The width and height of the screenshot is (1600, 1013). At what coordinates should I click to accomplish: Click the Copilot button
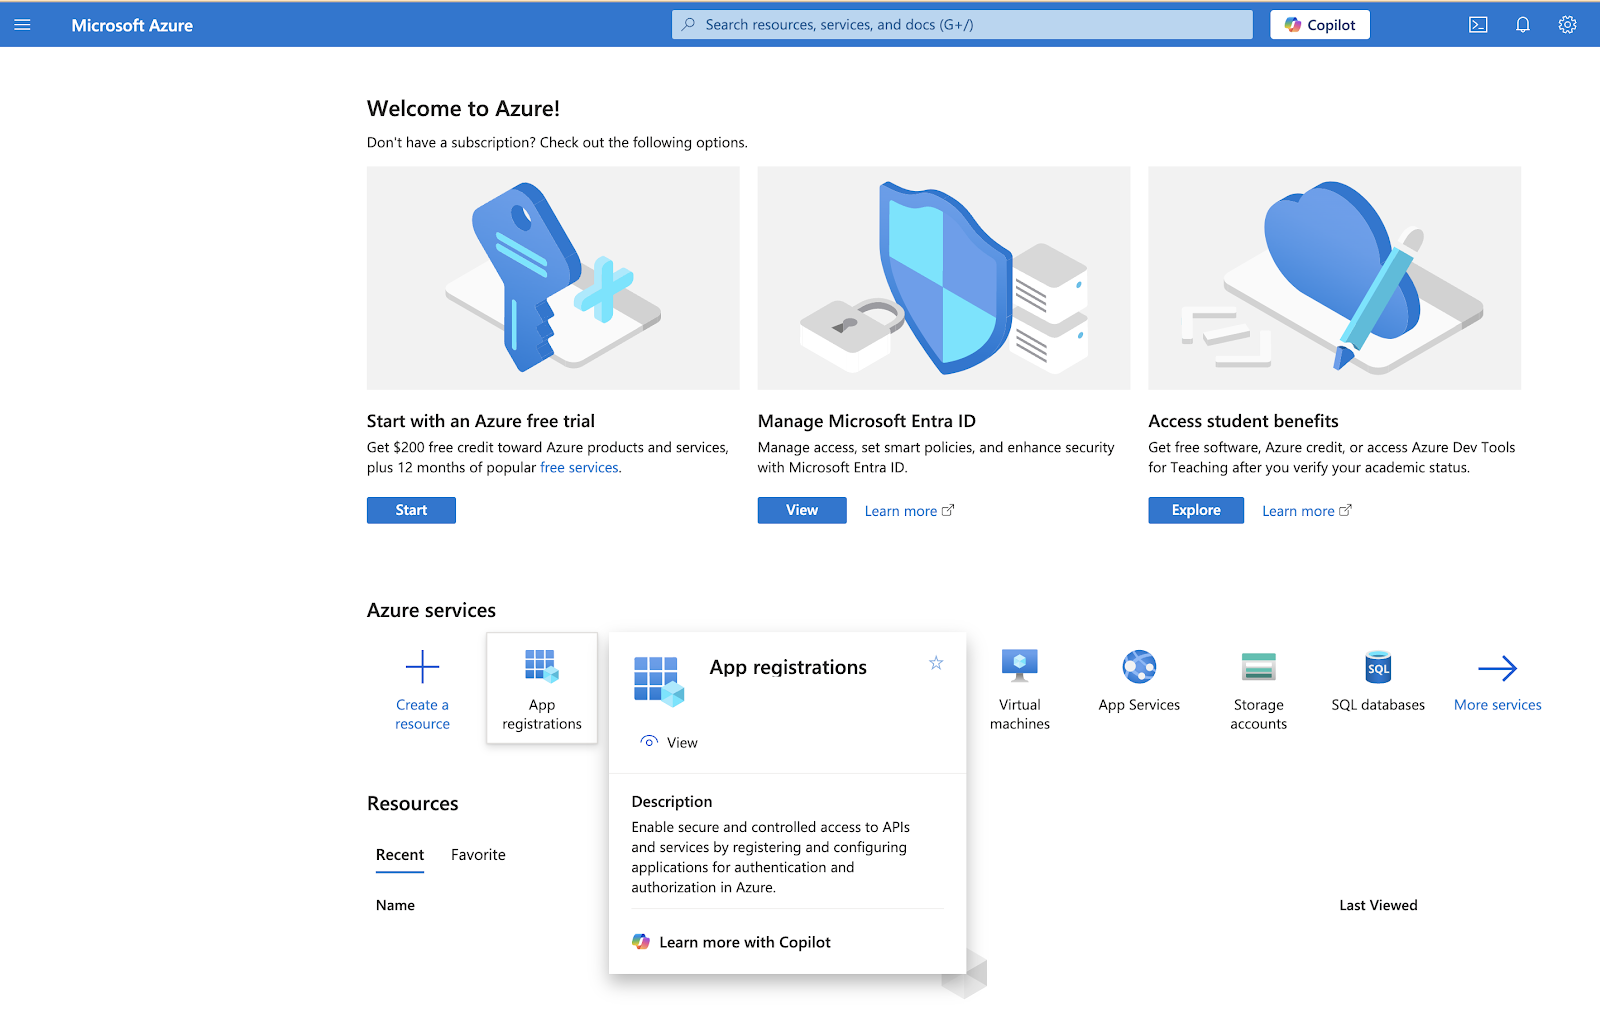[1320, 25]
